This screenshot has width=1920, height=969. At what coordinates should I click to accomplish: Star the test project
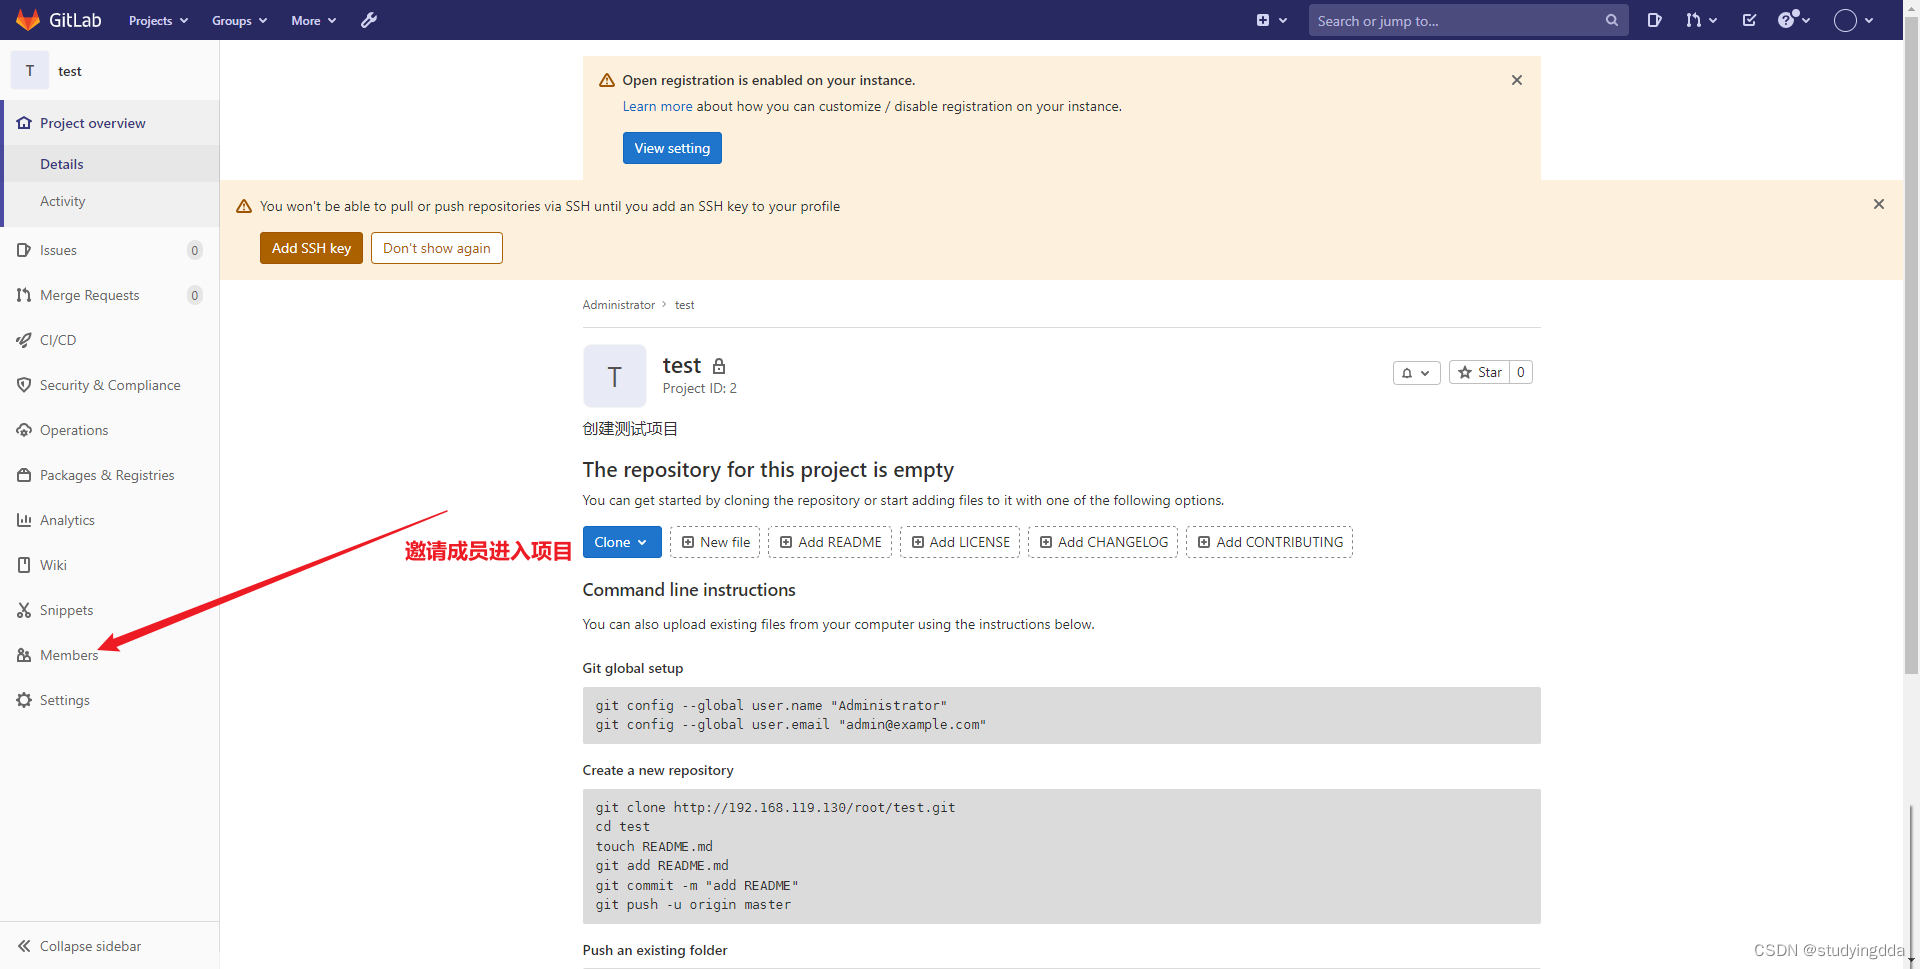[1479, 372]
